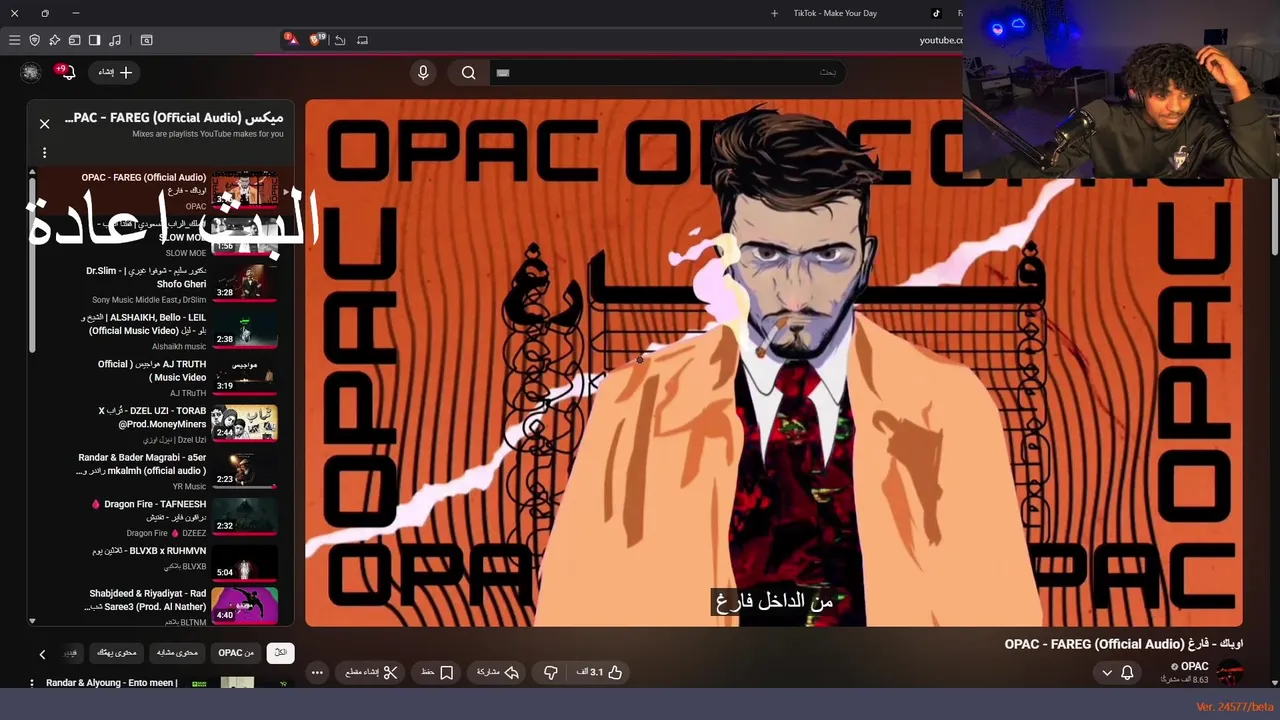Click the red triangle extension with badge
The height and width of the screenshot is (720, 1280).
[290, 39]
